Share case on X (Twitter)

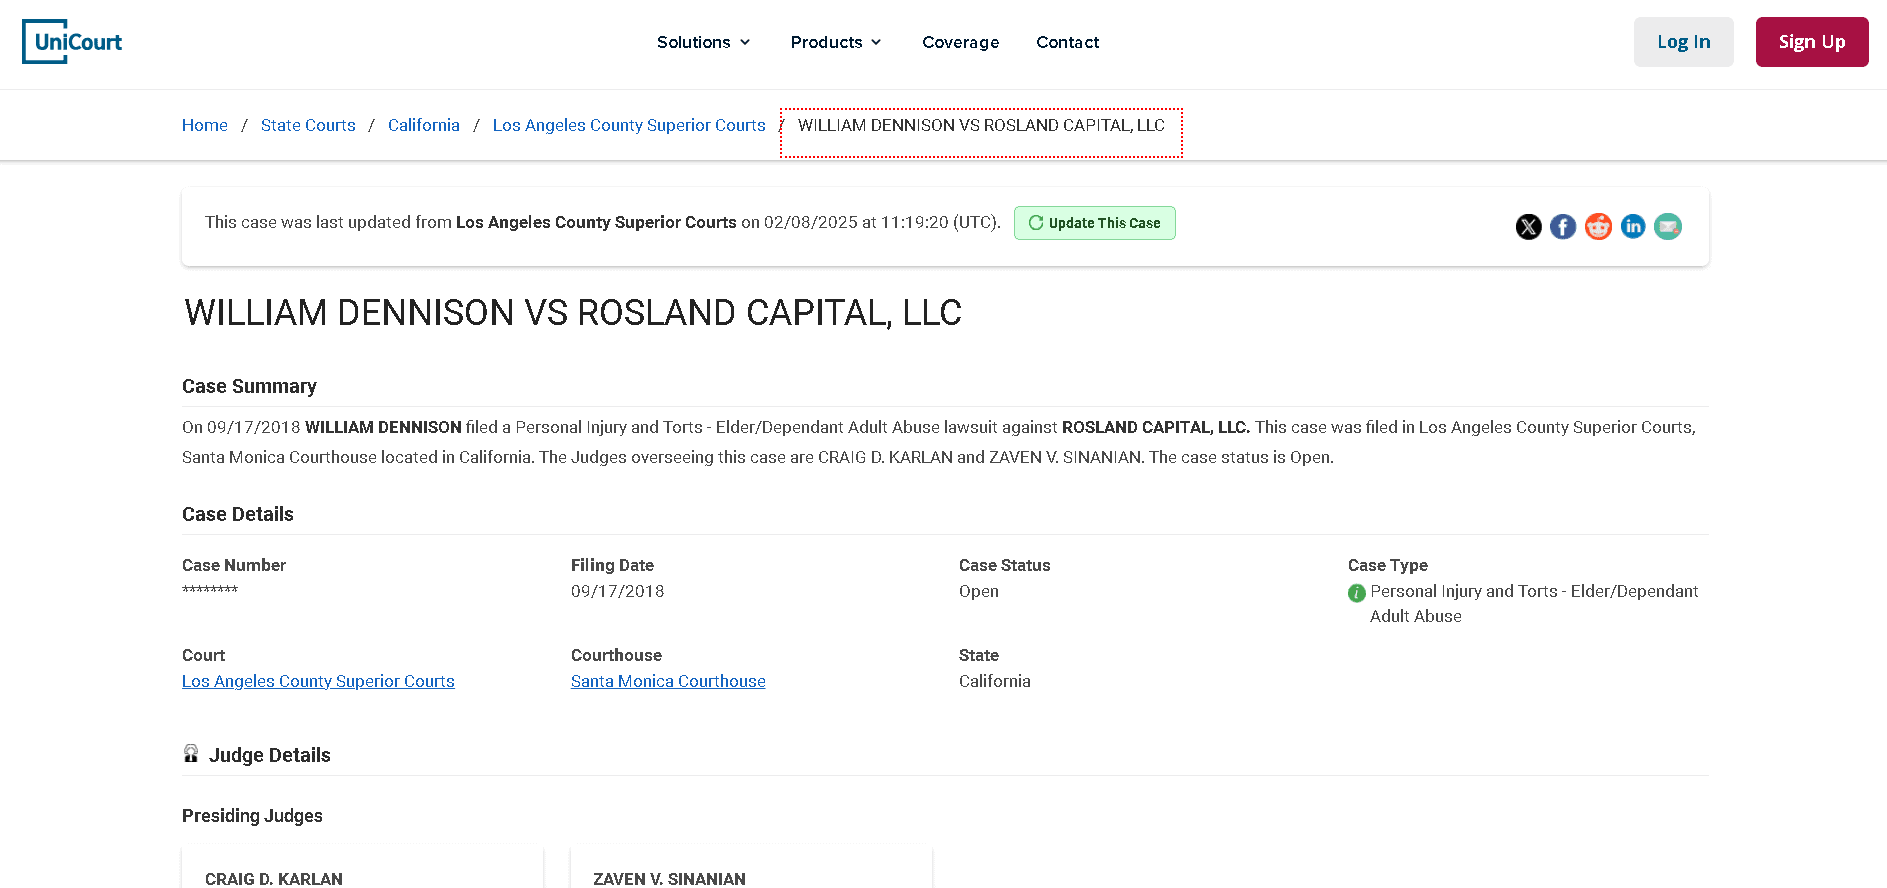click(x=1528, y=227)
